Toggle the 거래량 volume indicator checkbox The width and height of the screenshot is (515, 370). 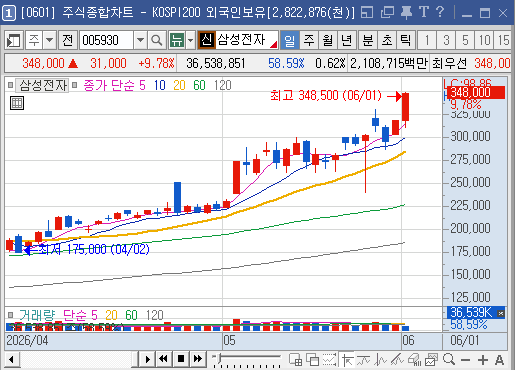[10, 315]
